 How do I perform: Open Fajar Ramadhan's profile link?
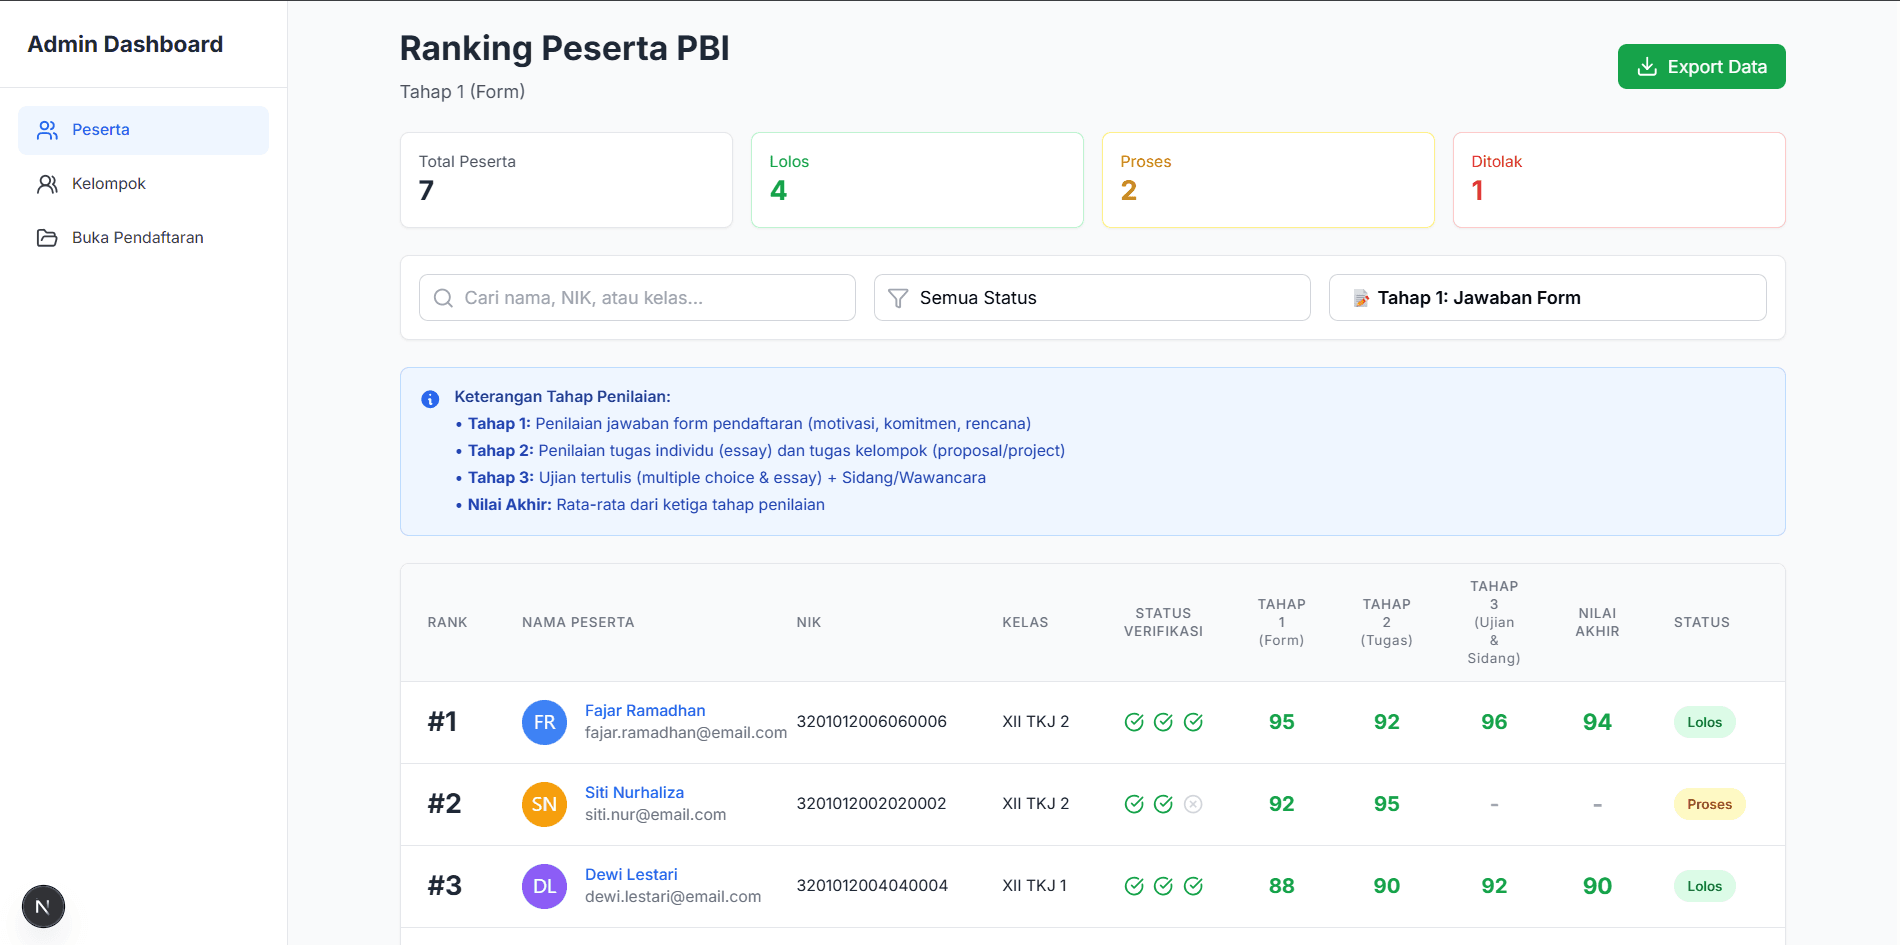[x=645, y=711]
